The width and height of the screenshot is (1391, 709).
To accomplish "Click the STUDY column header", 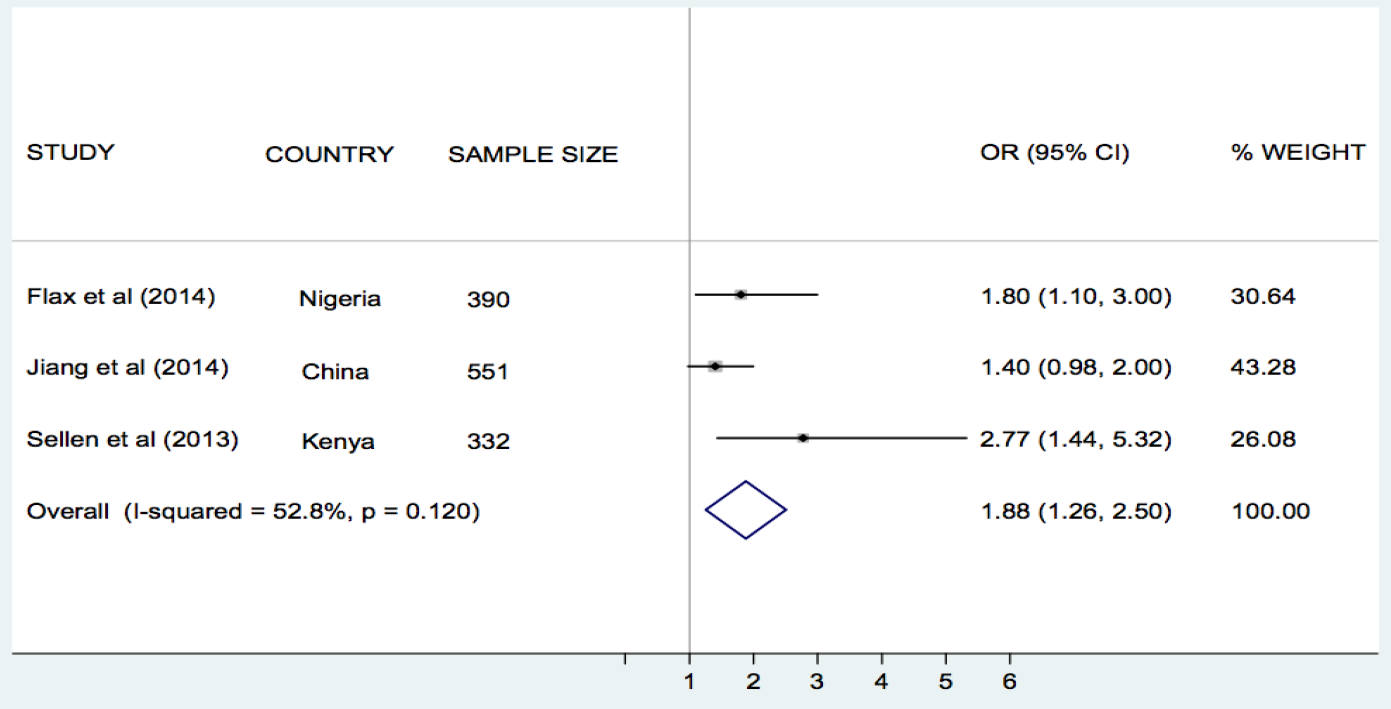I will click(x=70, y=153).
